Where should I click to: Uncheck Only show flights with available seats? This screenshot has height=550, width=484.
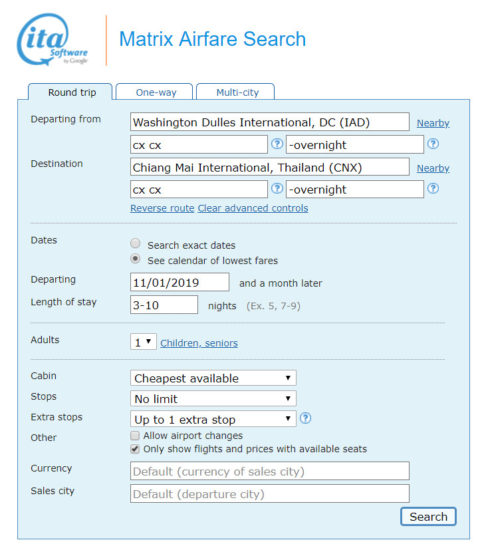tap(135, 449)
